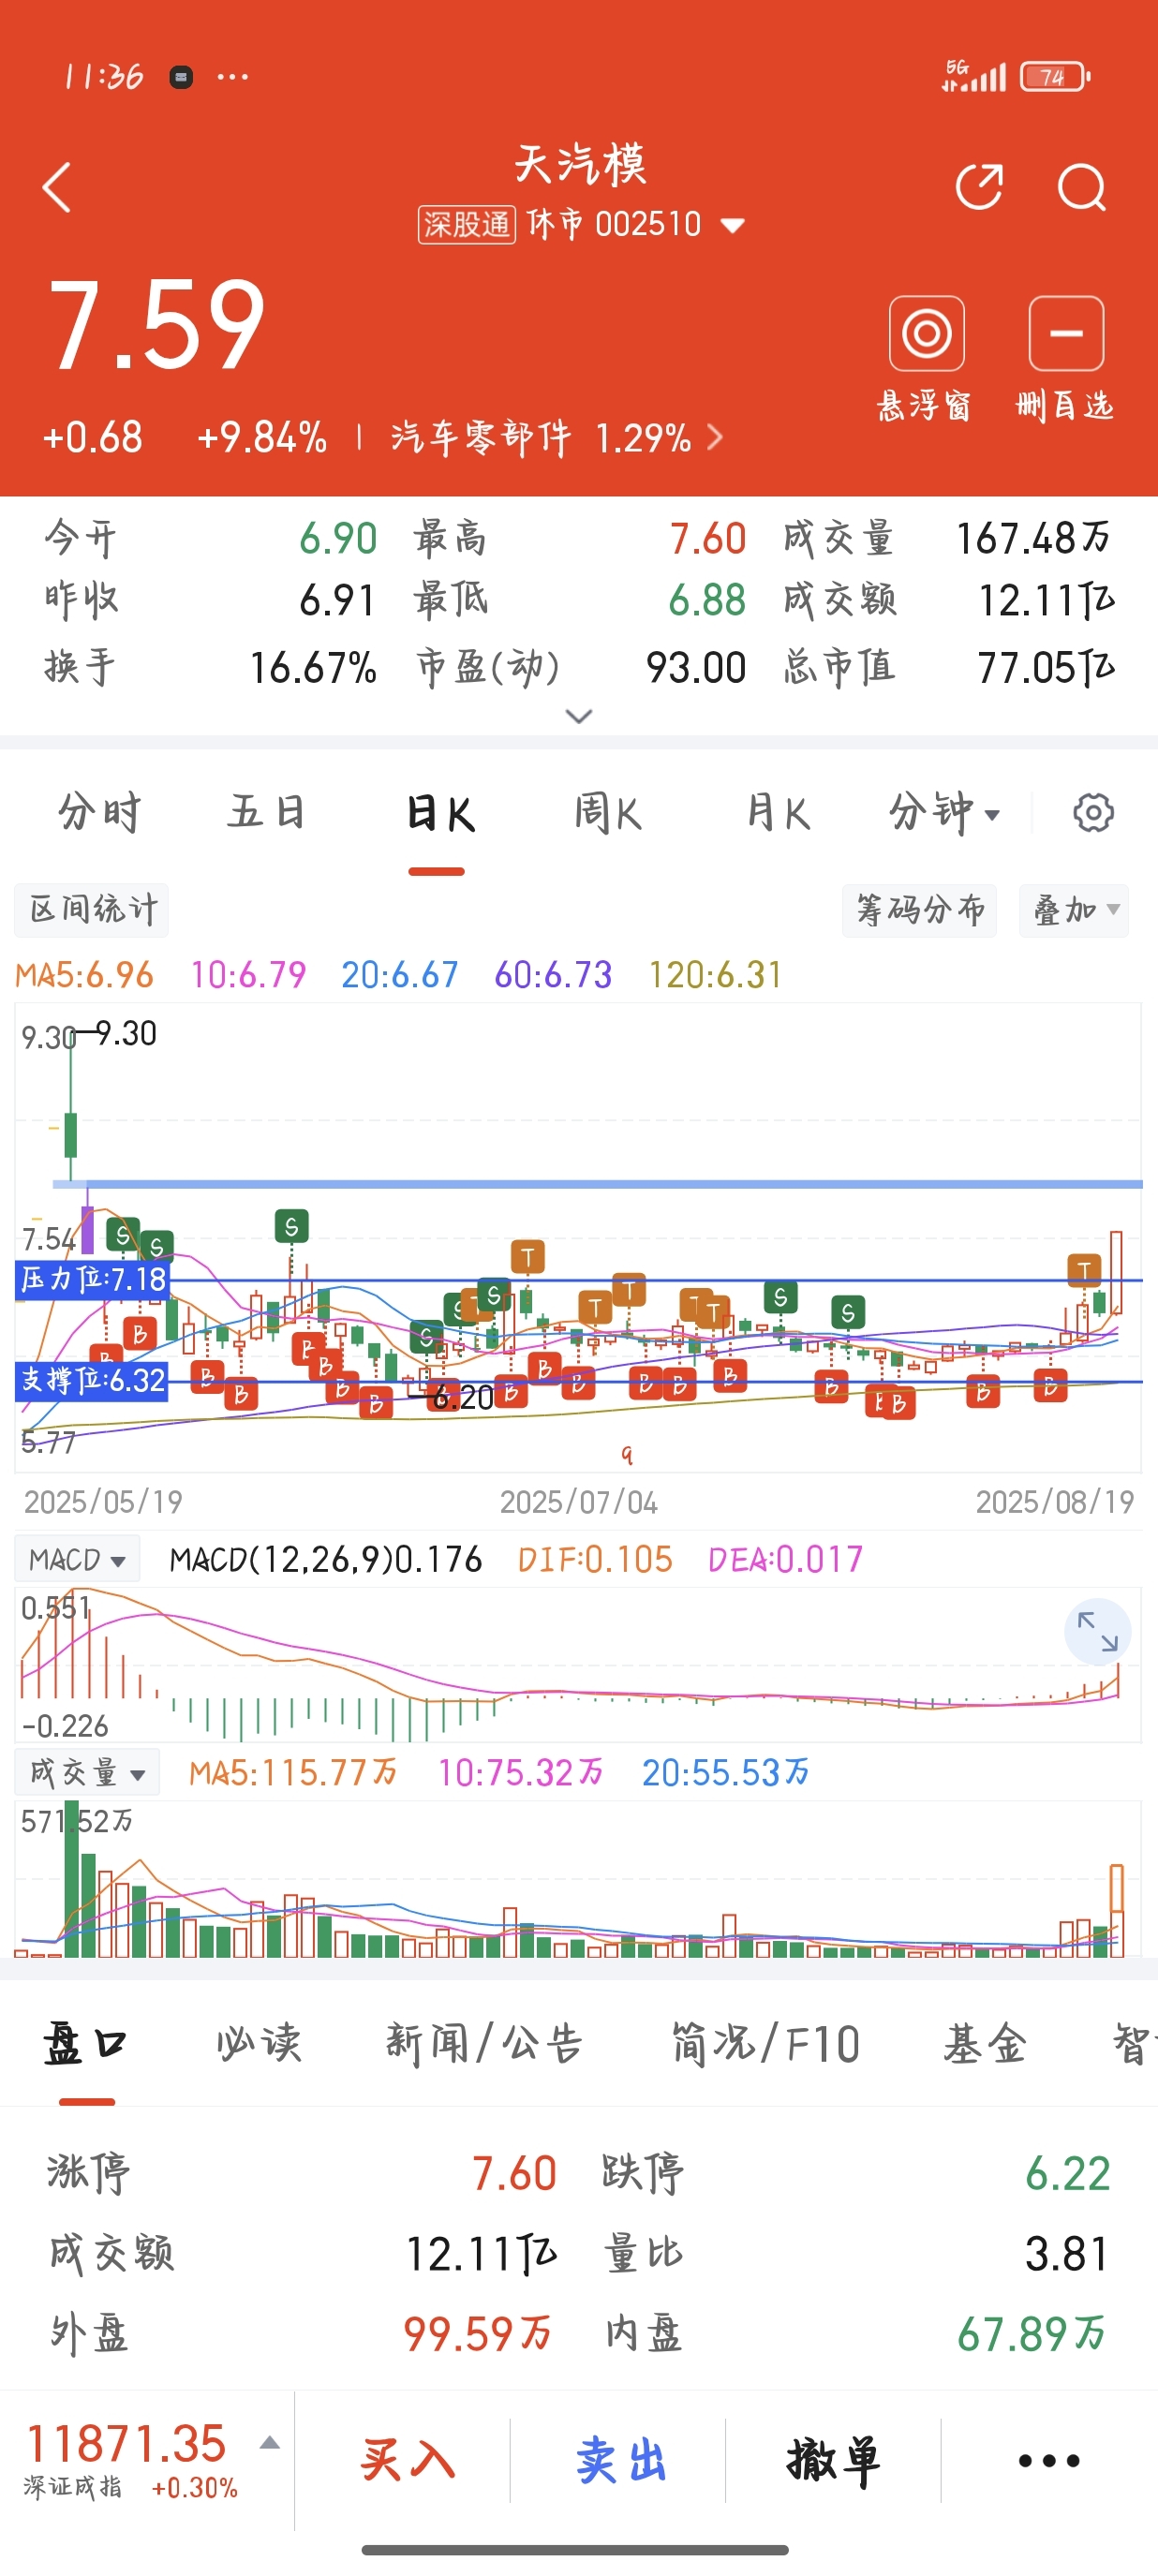Image resolution: width=1158 pixels, height=2576 pixels.
Task: Tap the 跌停 6.22 value
Action: (1068, 2174)
